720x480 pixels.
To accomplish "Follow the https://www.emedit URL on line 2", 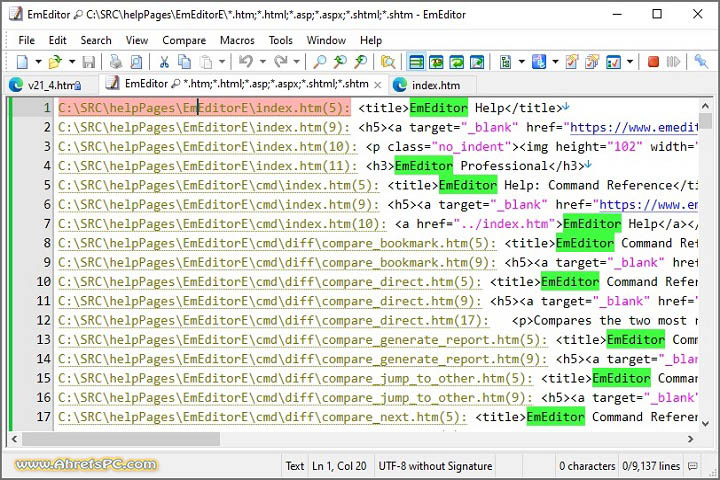I will [634, 127].
